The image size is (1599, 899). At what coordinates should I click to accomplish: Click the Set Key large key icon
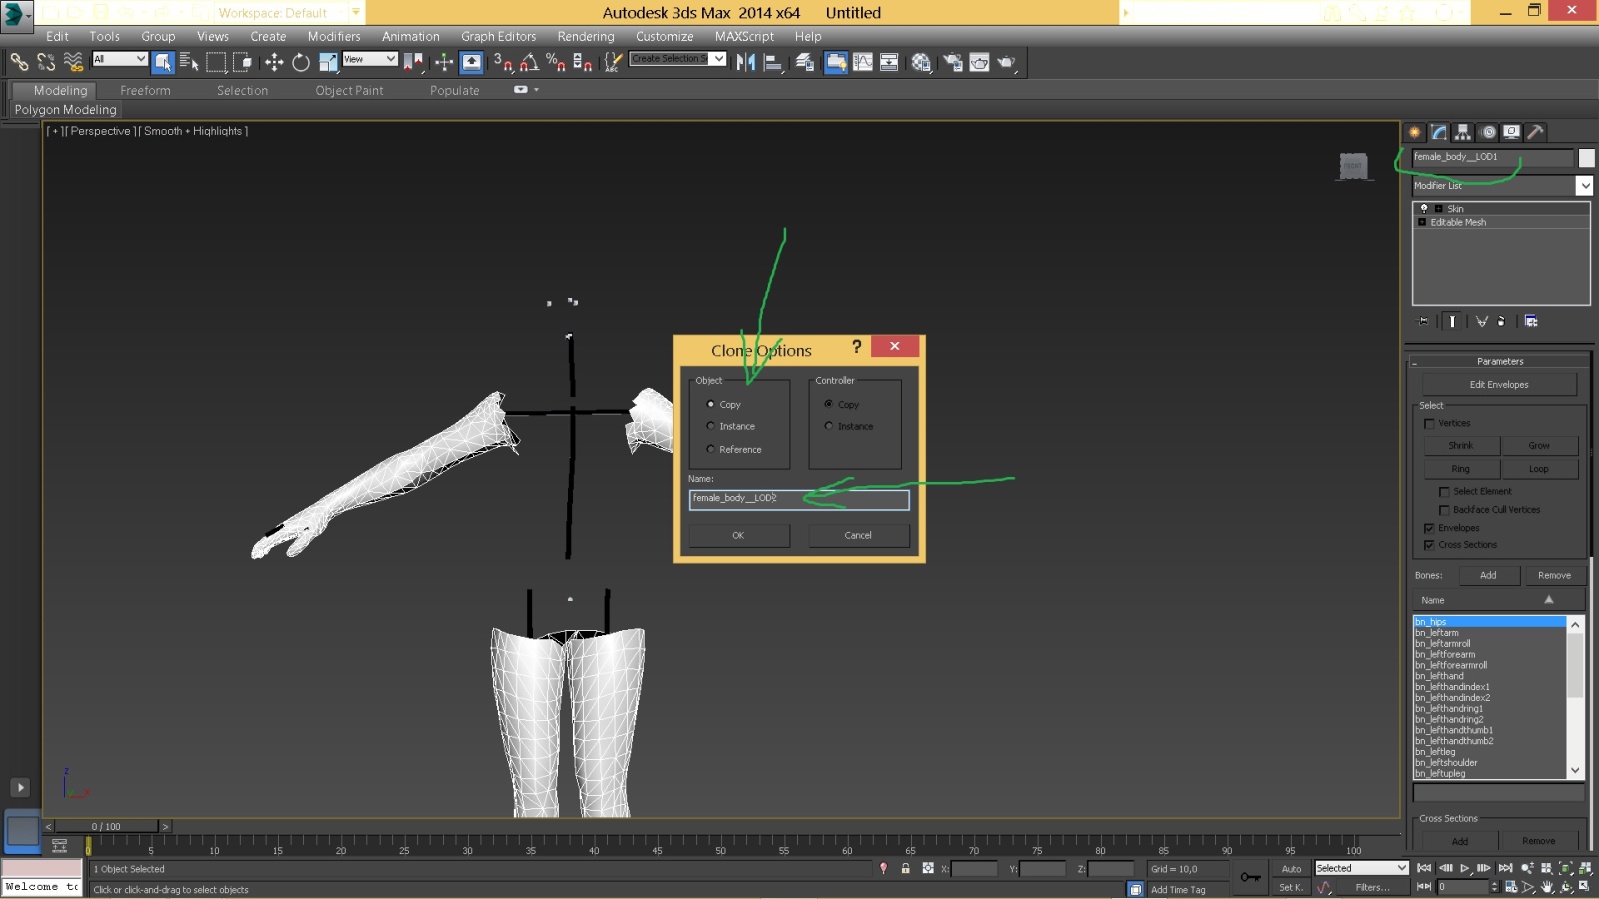(x=1250, y=877)
